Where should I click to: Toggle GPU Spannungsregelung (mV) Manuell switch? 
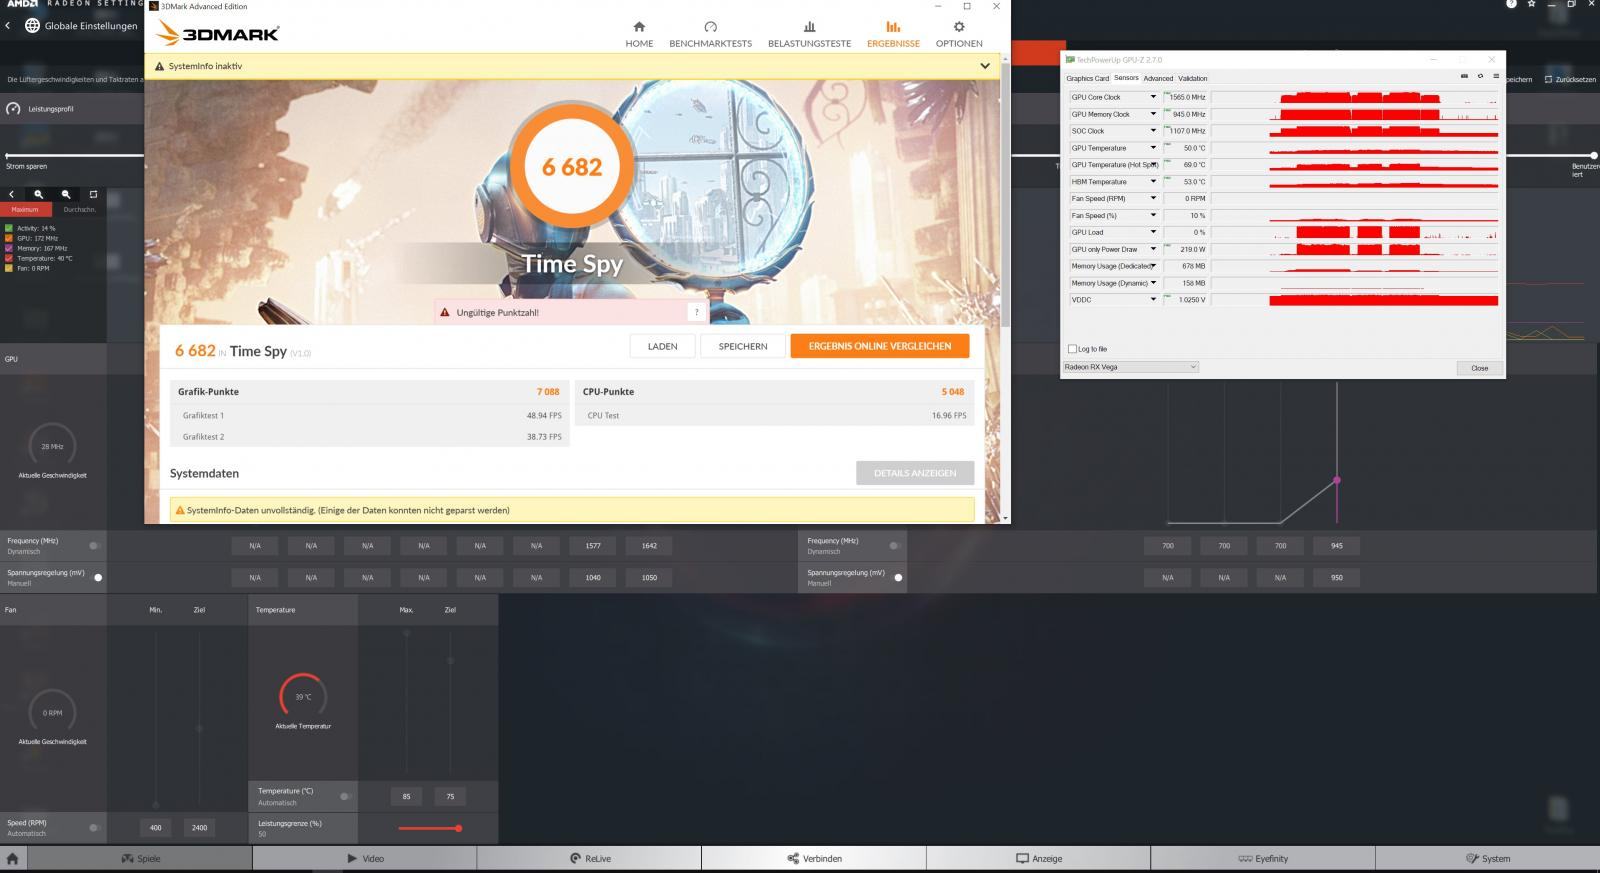[x=96, y=577]
